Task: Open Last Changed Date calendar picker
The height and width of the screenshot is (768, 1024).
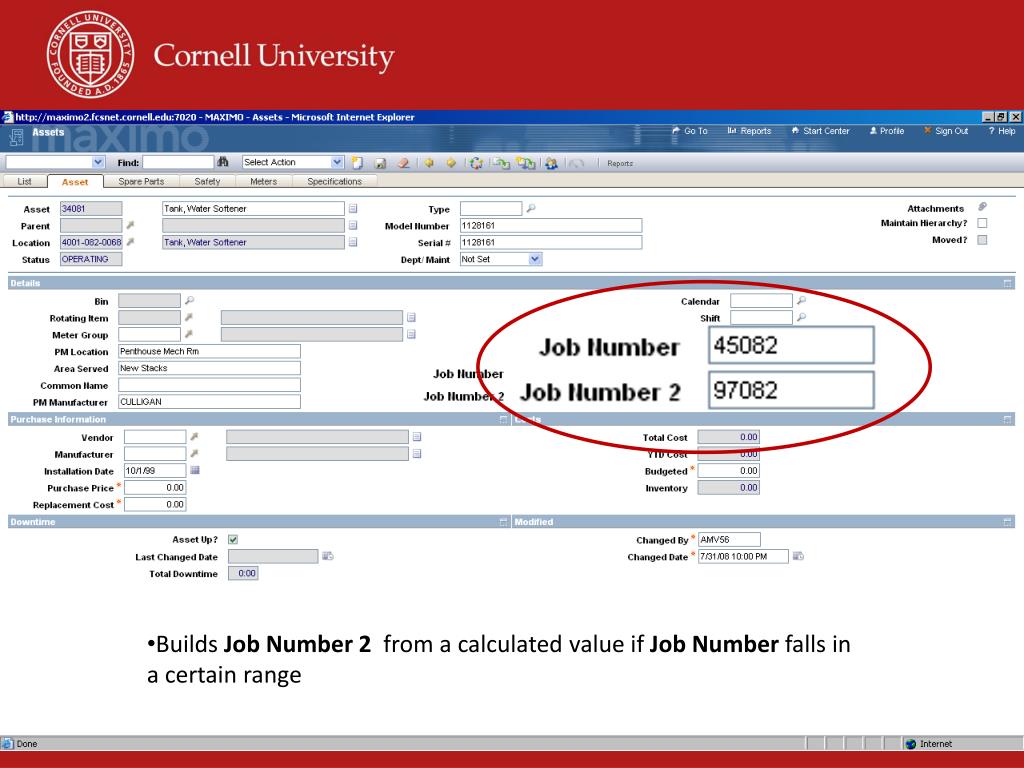Action: coord(328,556)
